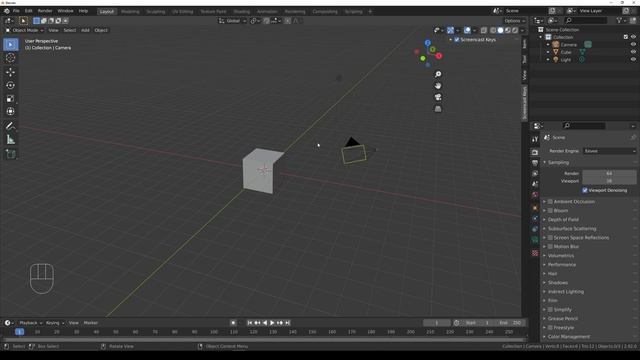Image resolution: width=640 pixels, height=360 pixels.
Task: Switch to the Modeling workspace tab
Action: 130,11
